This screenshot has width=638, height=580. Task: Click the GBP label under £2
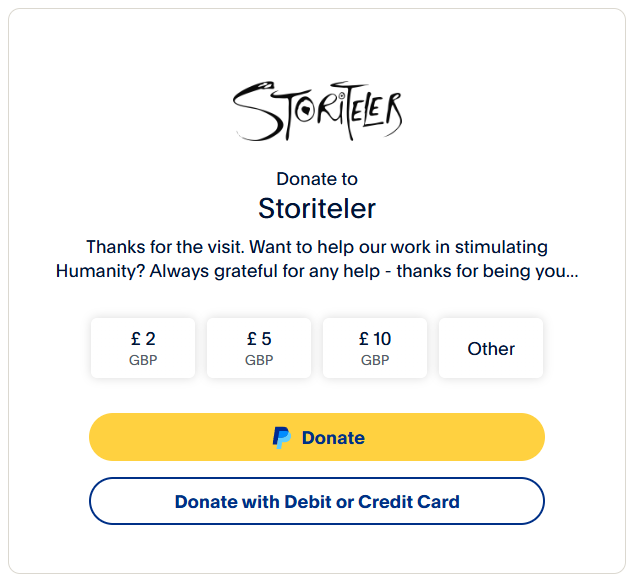coord(143,361)
